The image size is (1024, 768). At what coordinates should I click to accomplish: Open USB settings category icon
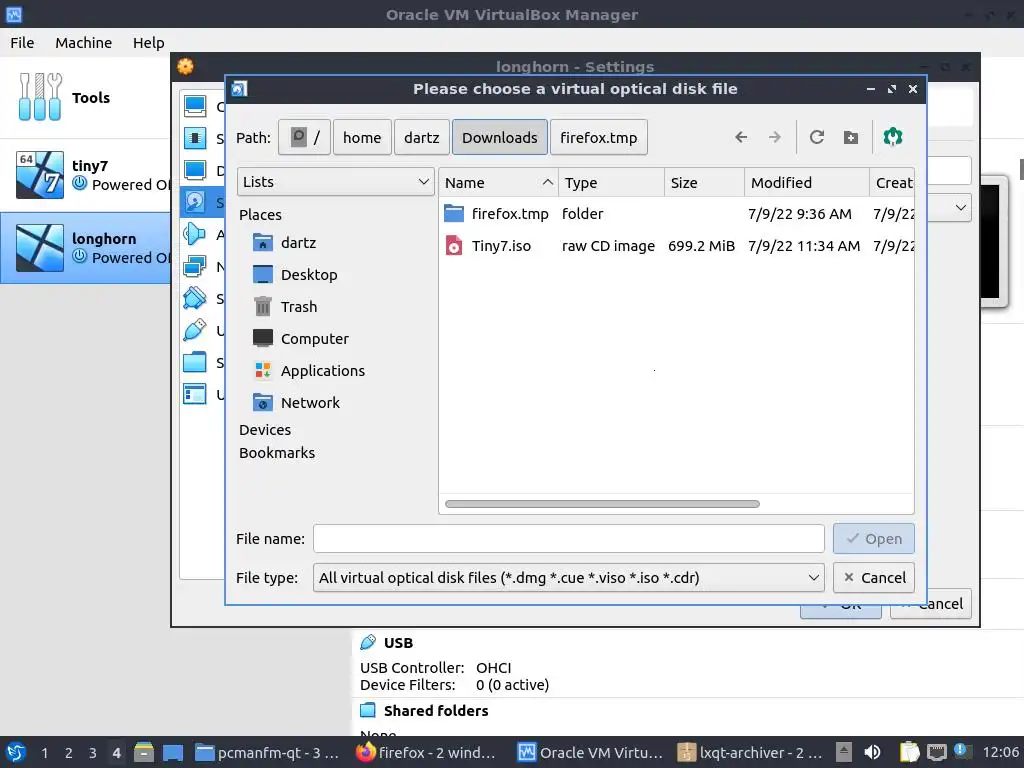point(195,330)
